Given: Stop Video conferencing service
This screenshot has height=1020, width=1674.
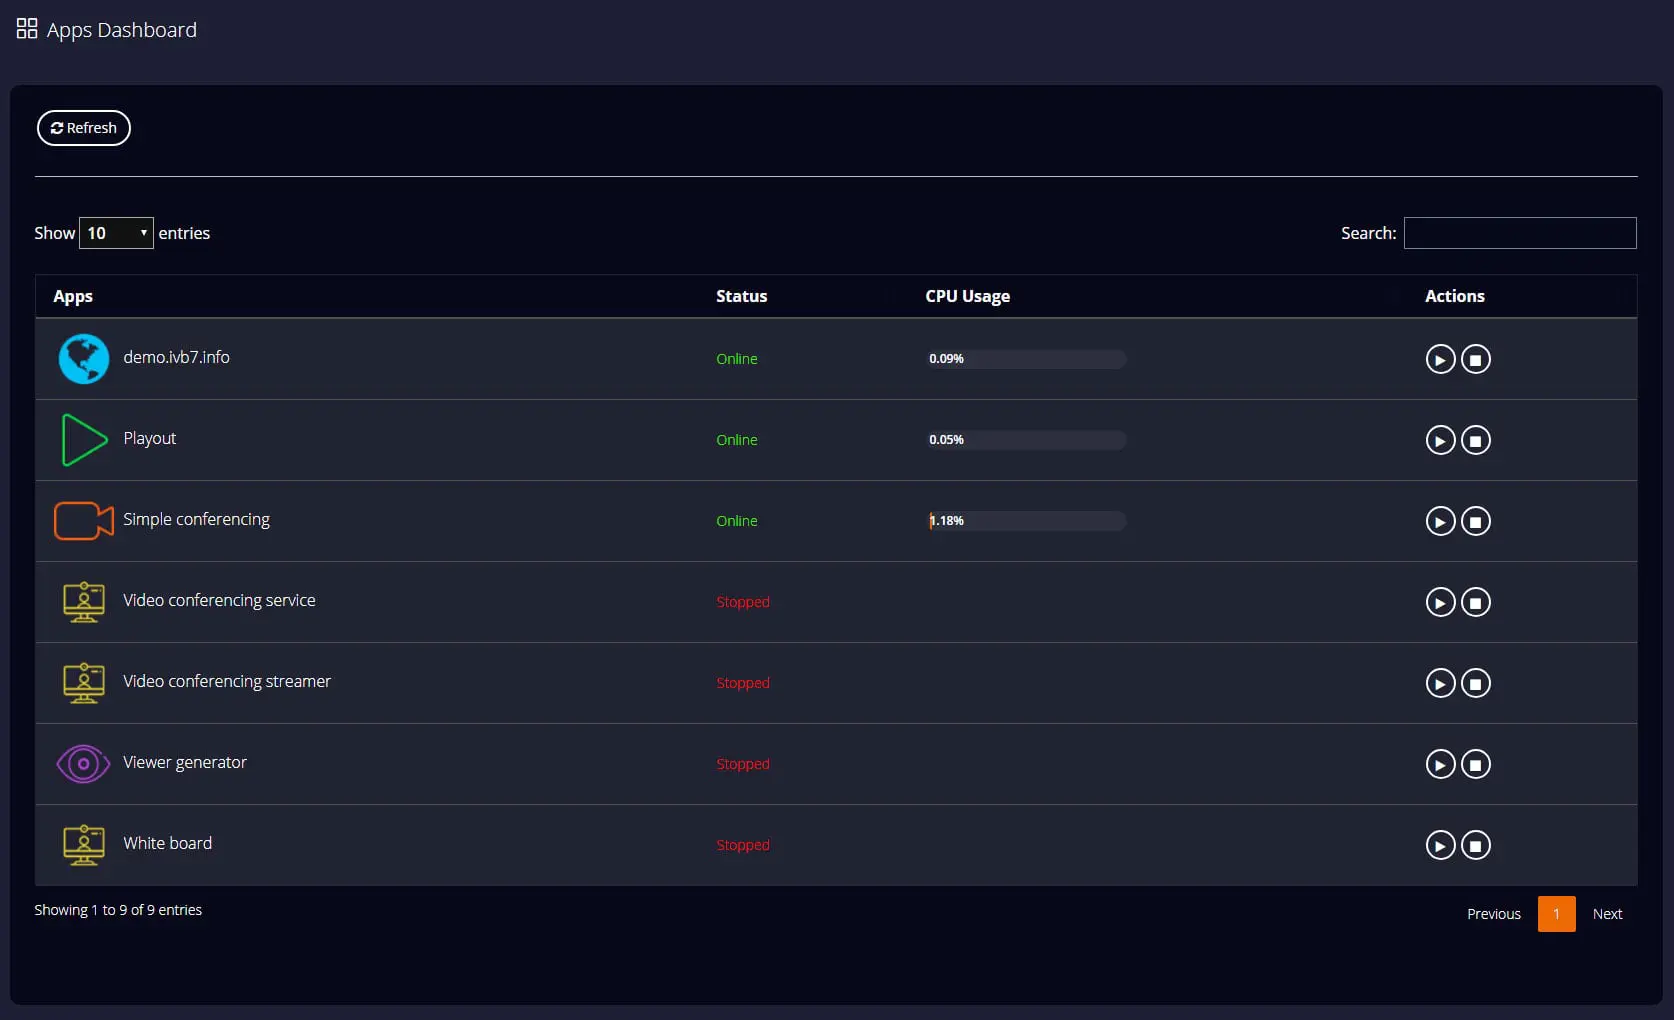Looking at the screenshot, I should point(1476,602).
